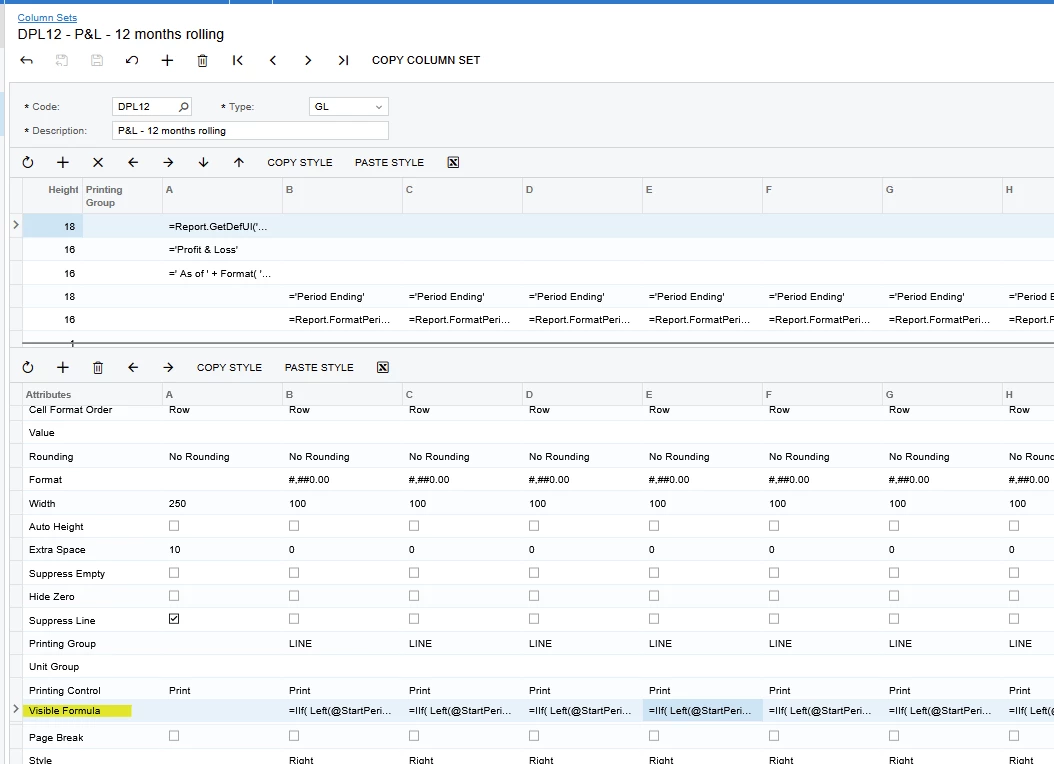Open the Code lookup magnifier
The image size is (1054, 764).
click(184, 107)
